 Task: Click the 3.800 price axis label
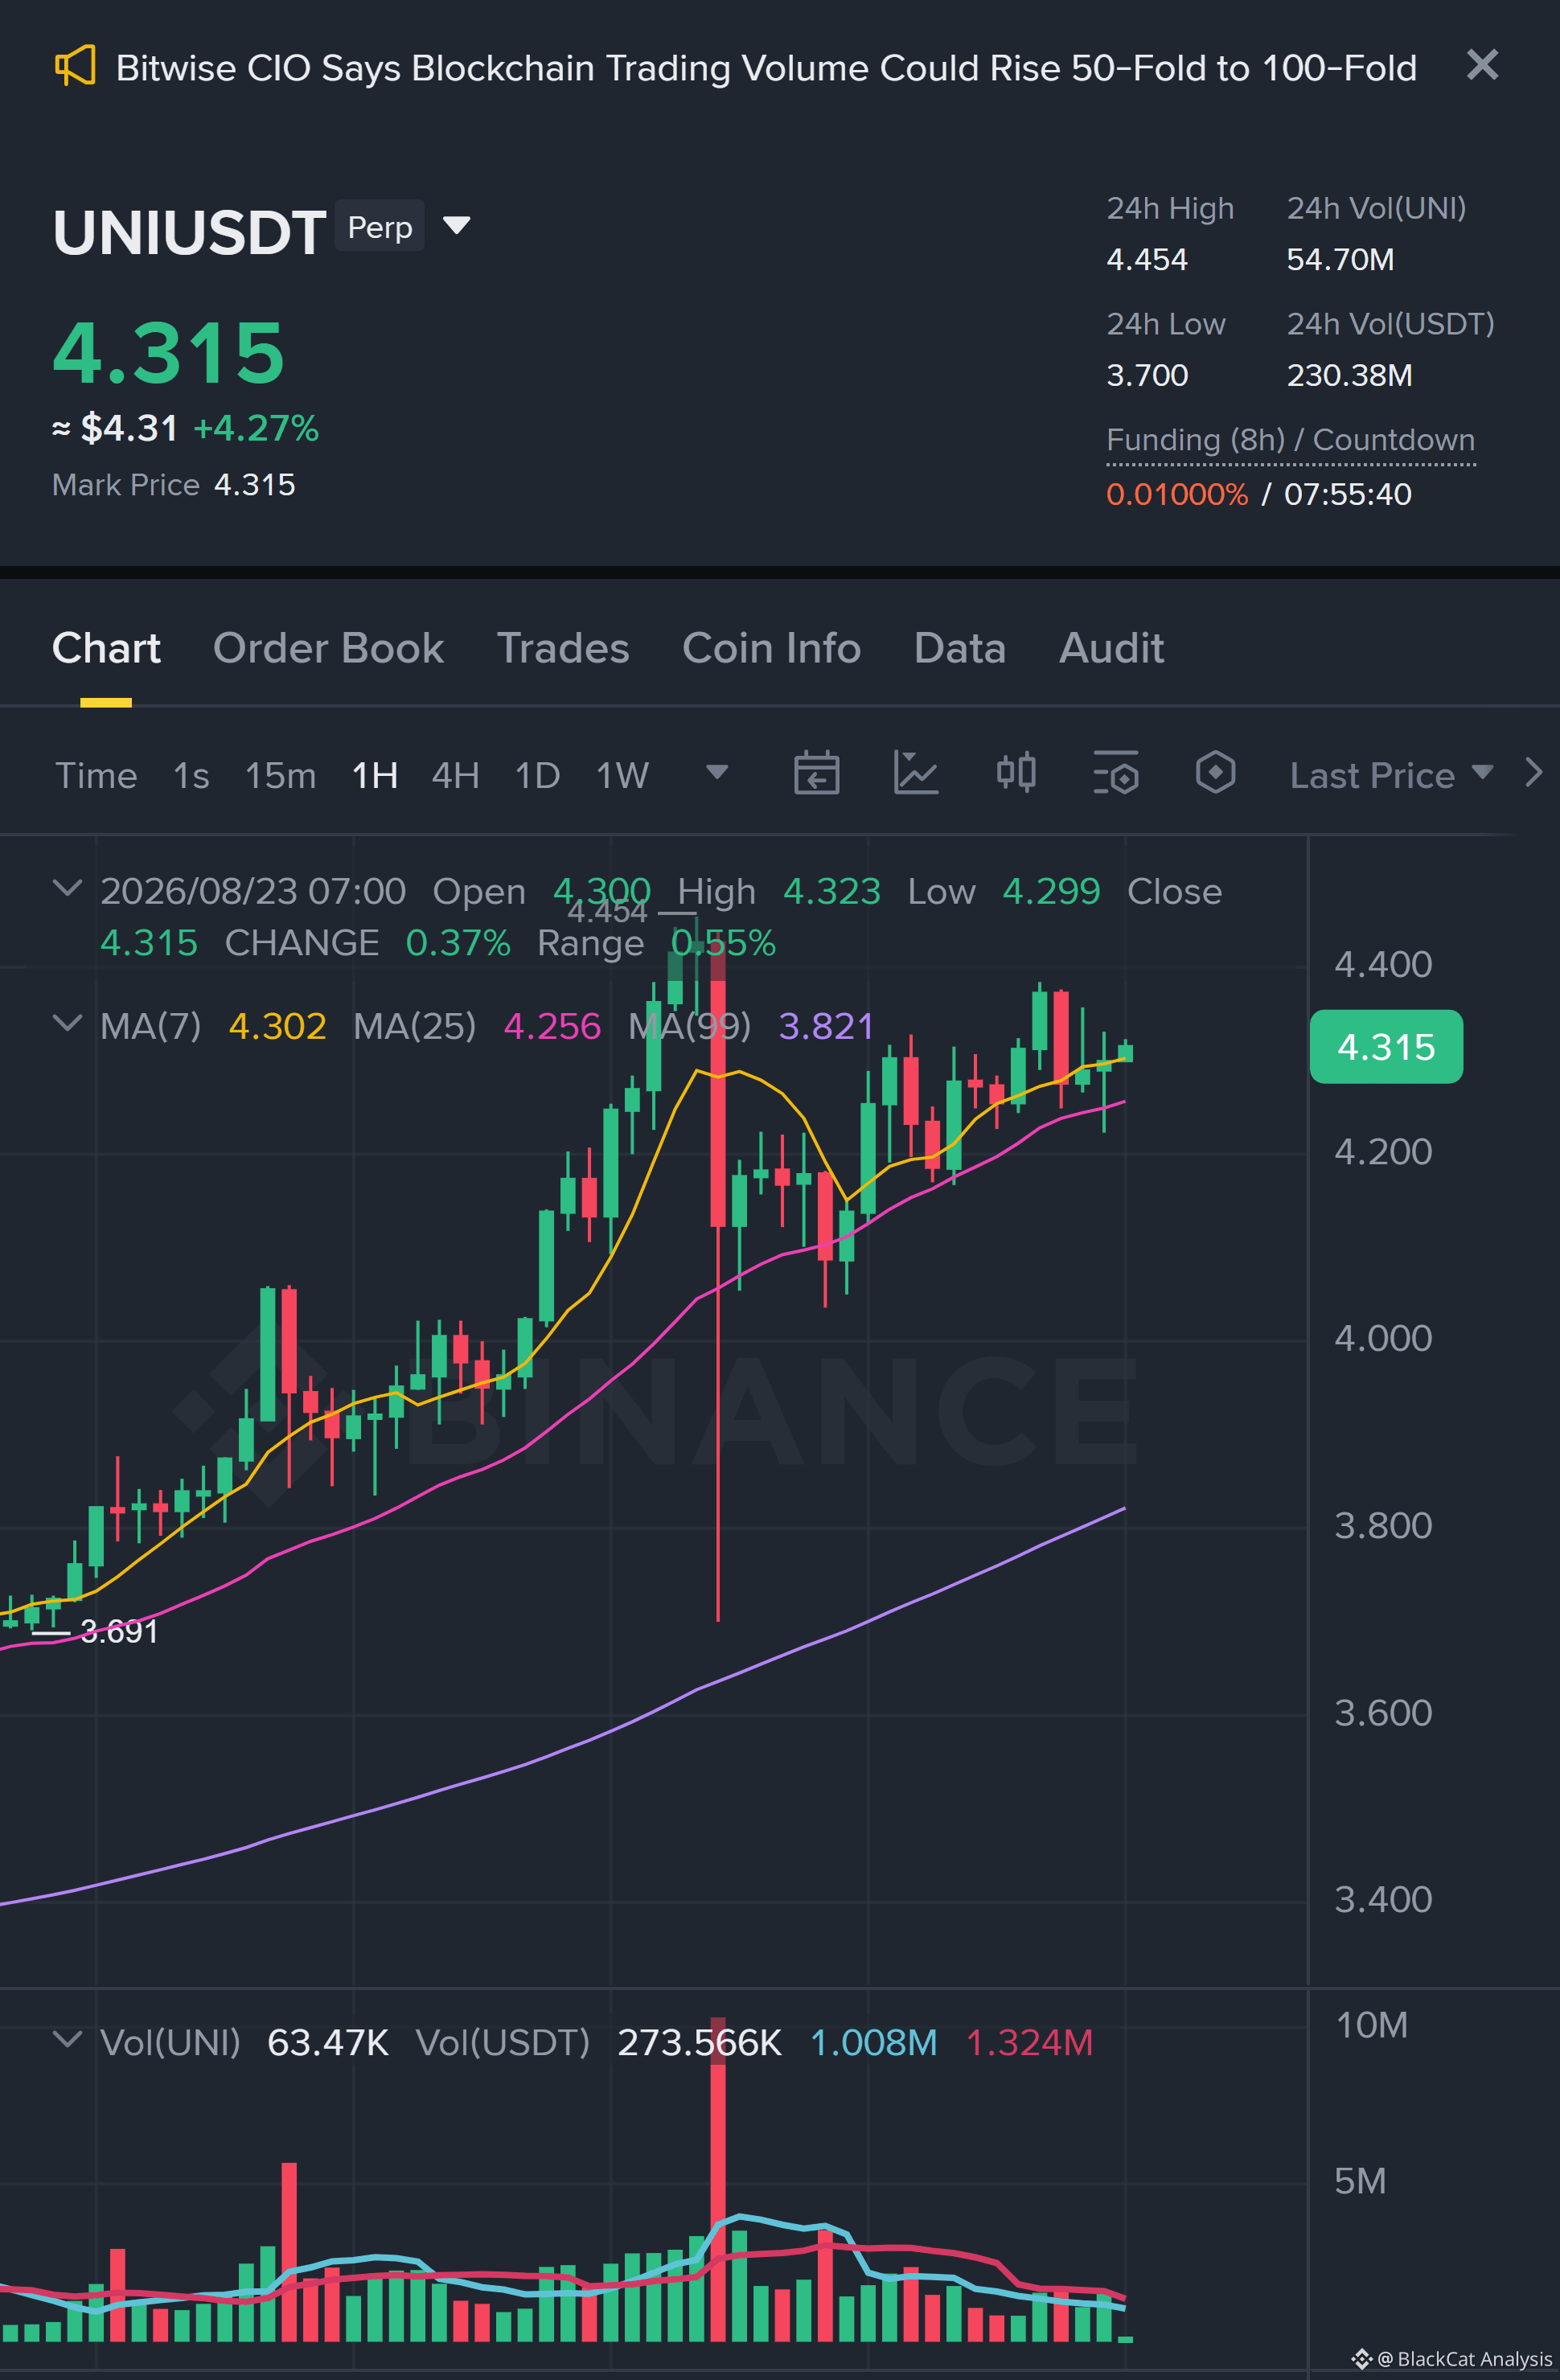[x=1383, y=1526]
